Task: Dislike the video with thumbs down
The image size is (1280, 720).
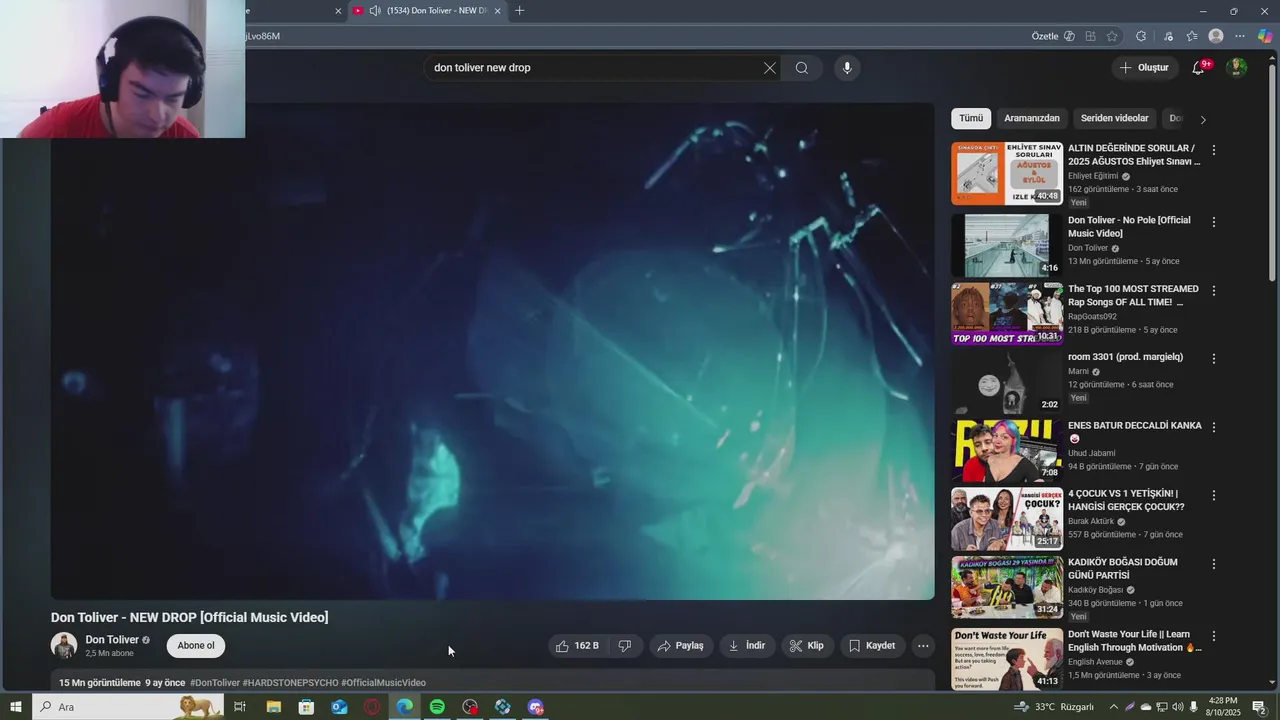Action: pos(624,646)
